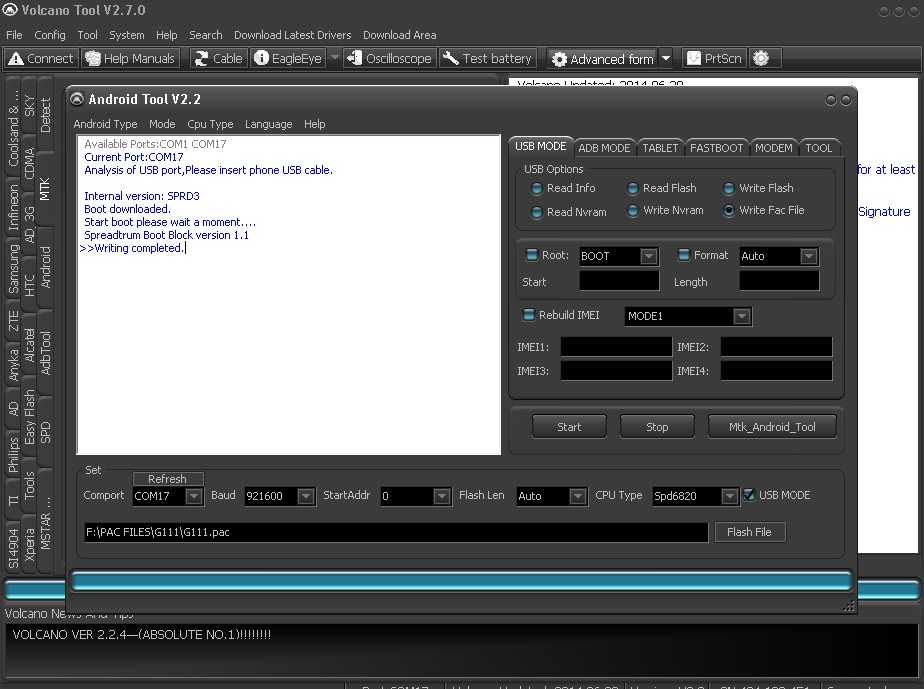Click the gear icon after PrtScn
Image resolution: width=924 pixels, height=689 pixels.
(x=761, y=59)
